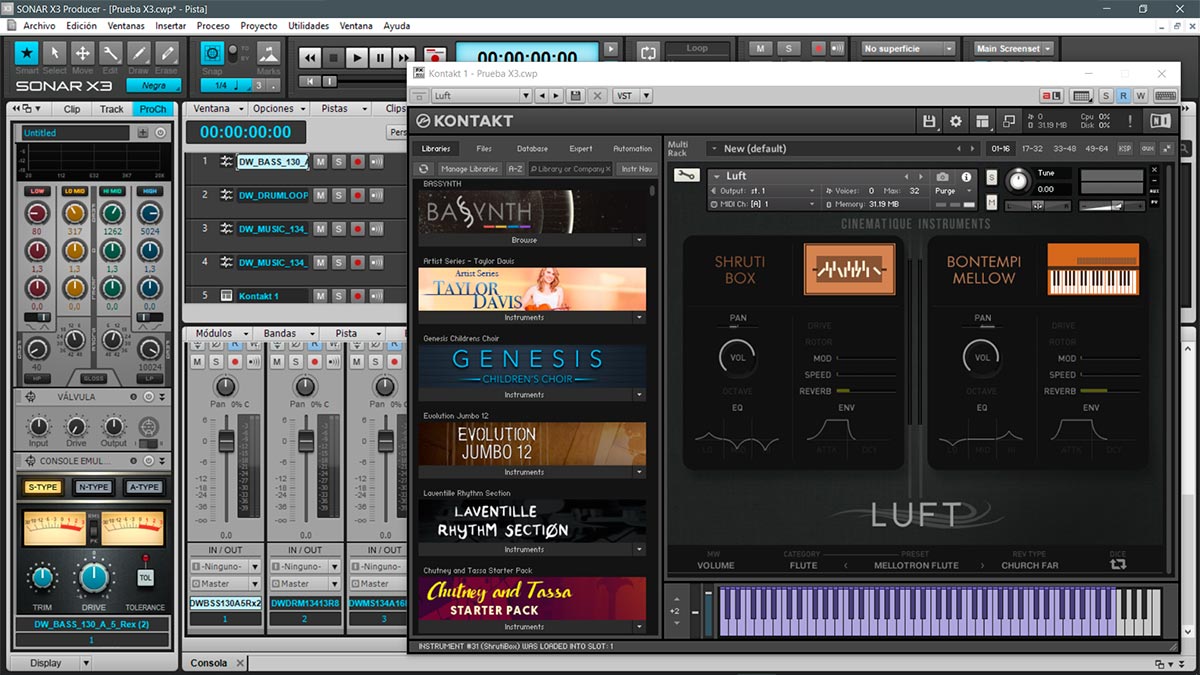Image resolution: width=1200 pixels, height=675 pixels.
Task: Click the Dice randomize icon
Action: point(1117,565)
